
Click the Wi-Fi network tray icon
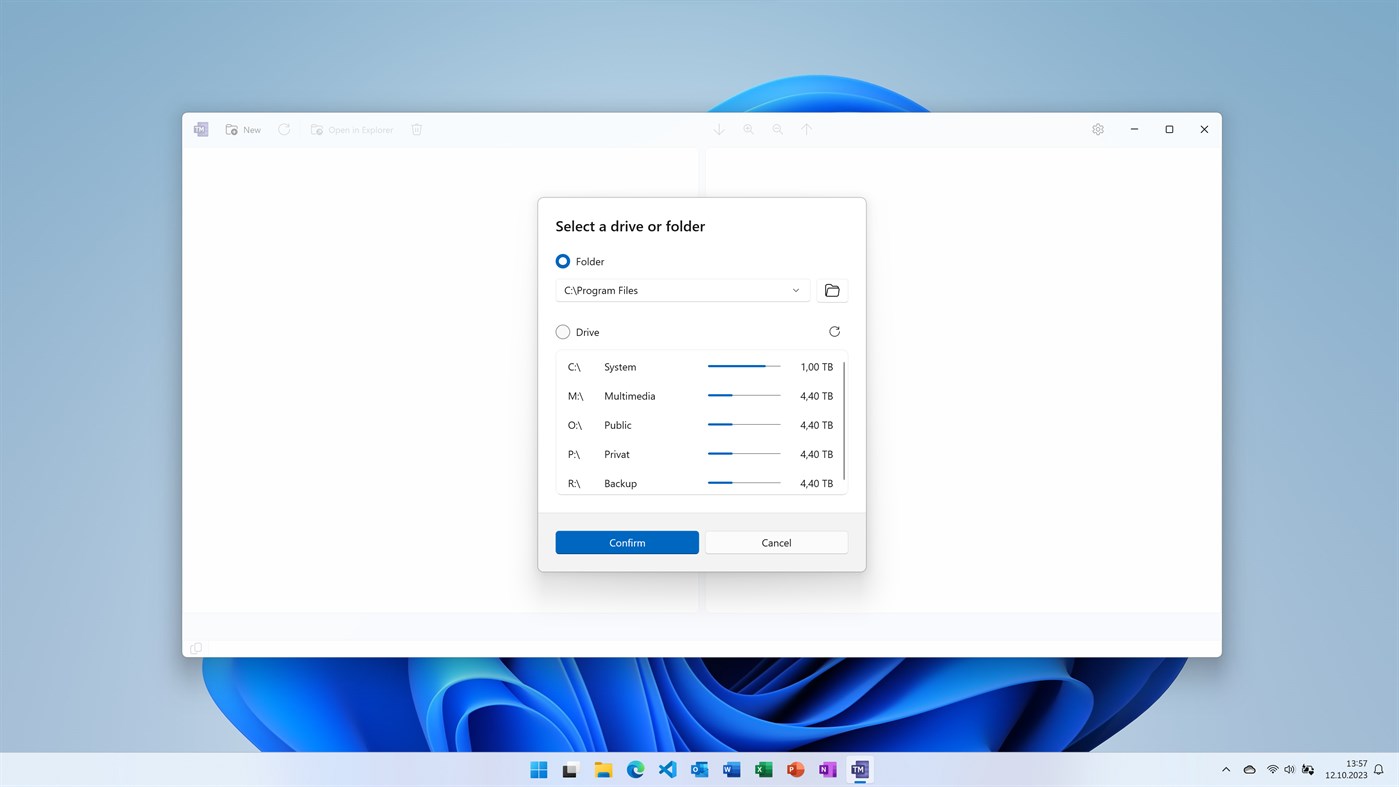point(1272,770)
